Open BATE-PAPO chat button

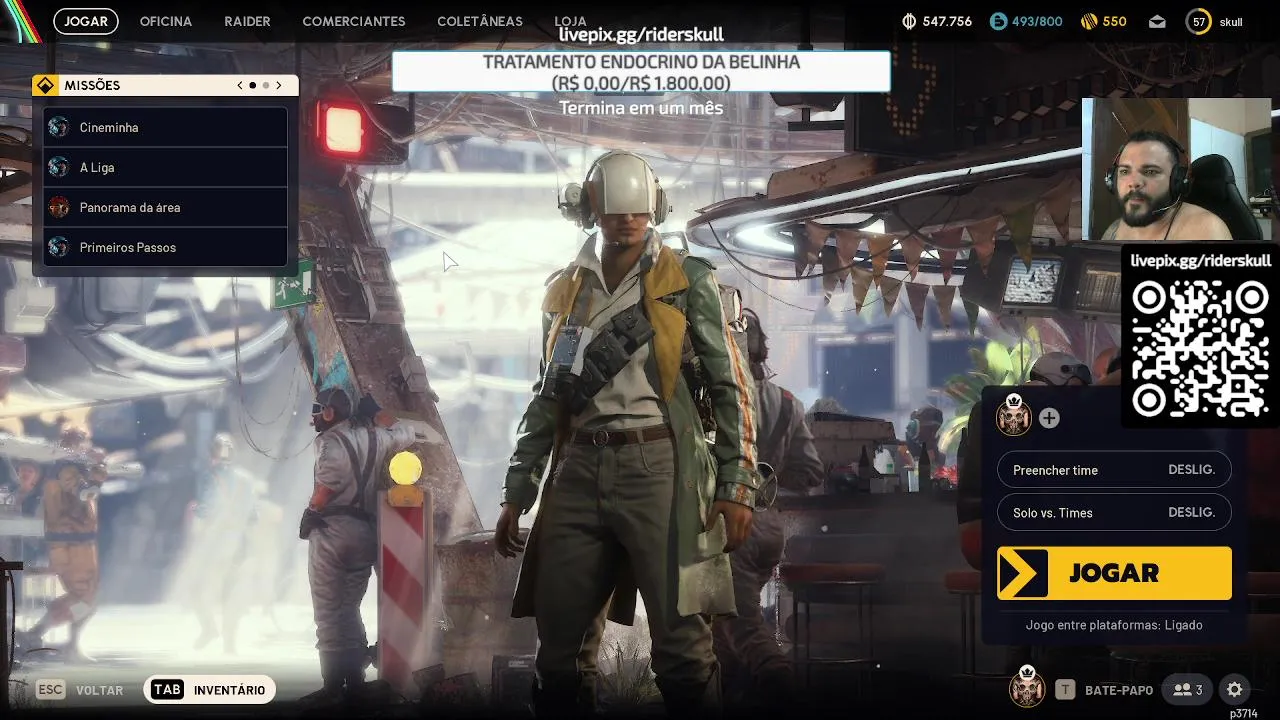[1104, 690]
